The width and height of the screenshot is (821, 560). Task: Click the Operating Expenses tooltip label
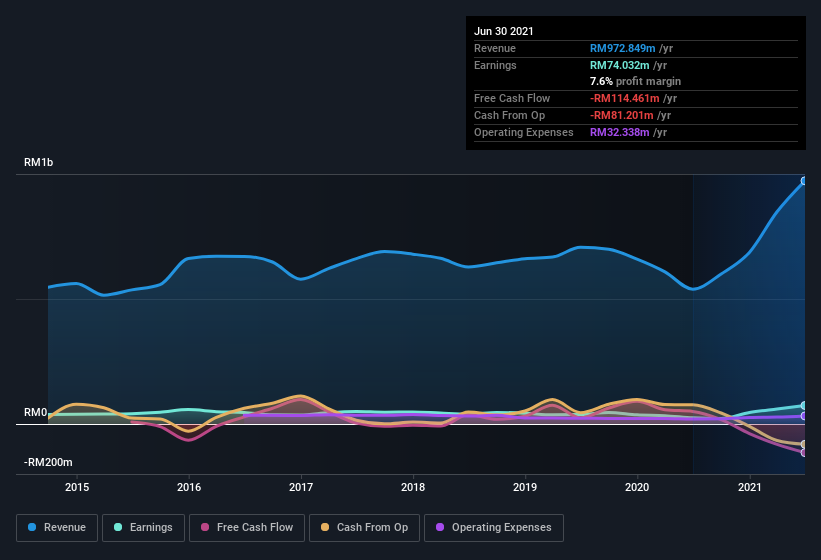click(x=524, y=132)
